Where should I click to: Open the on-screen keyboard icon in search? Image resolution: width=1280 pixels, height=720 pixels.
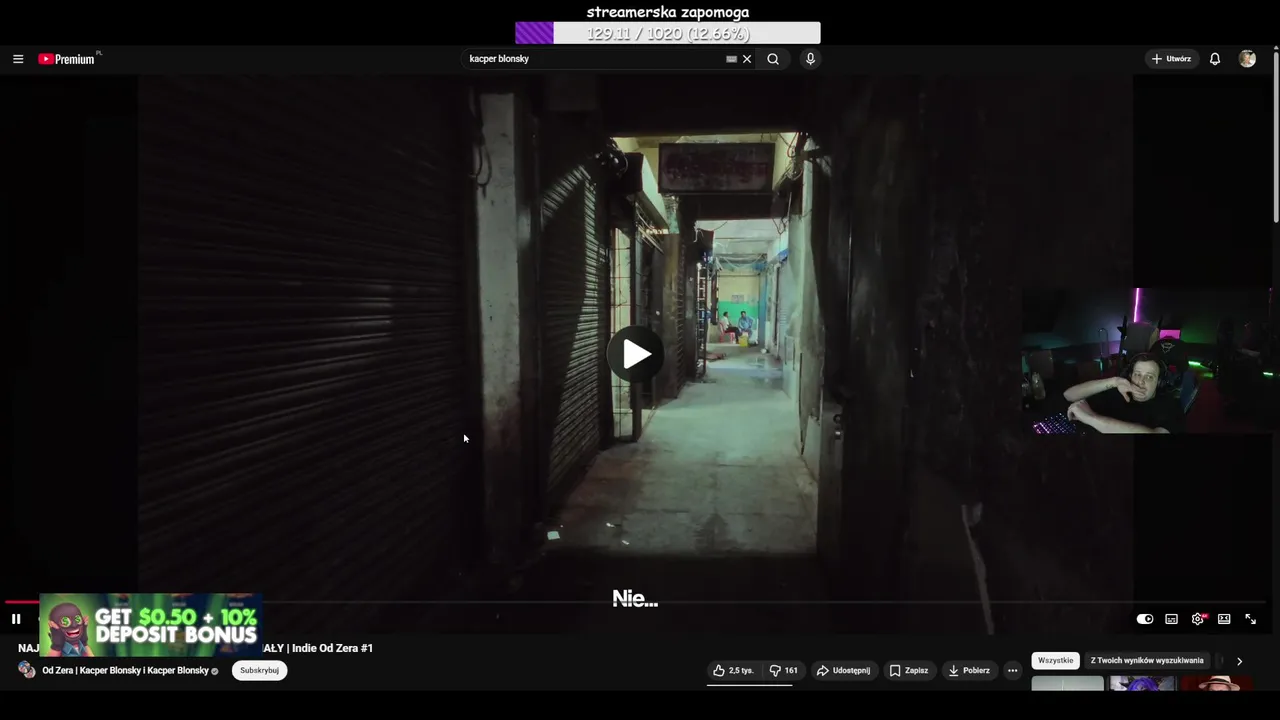tap(731, 59)
